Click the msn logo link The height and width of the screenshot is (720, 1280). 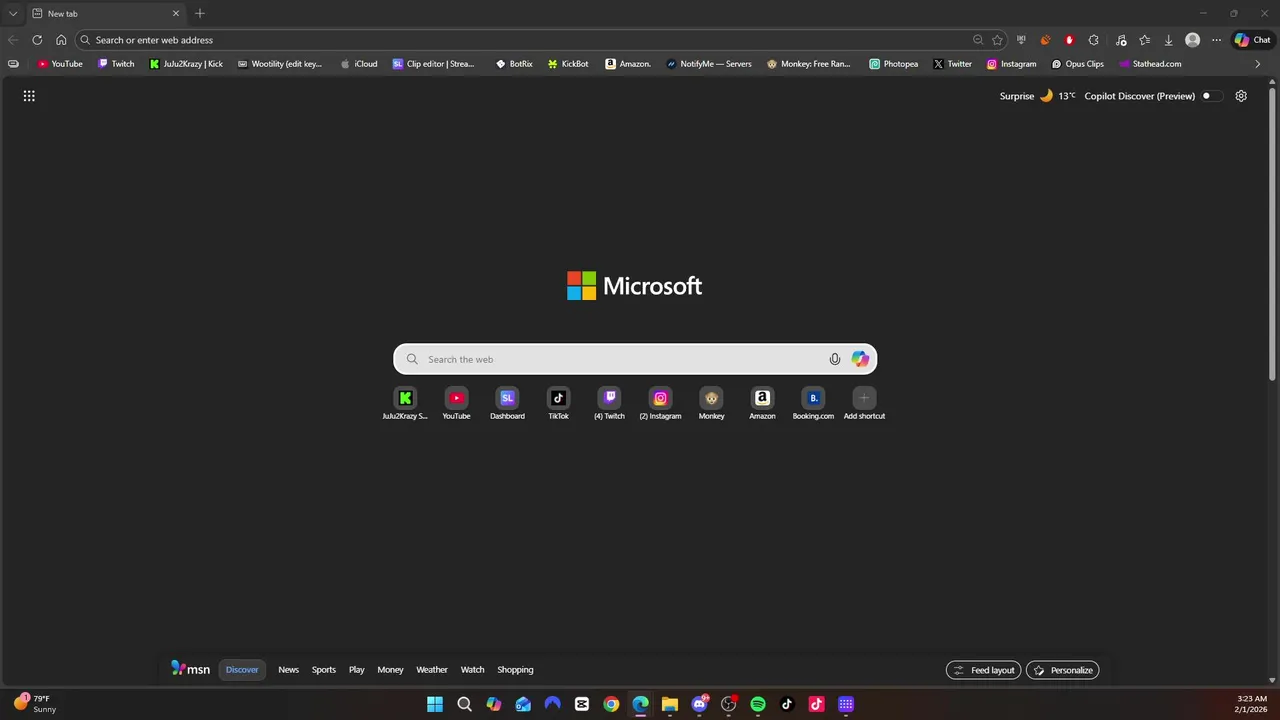pos(190,669)
